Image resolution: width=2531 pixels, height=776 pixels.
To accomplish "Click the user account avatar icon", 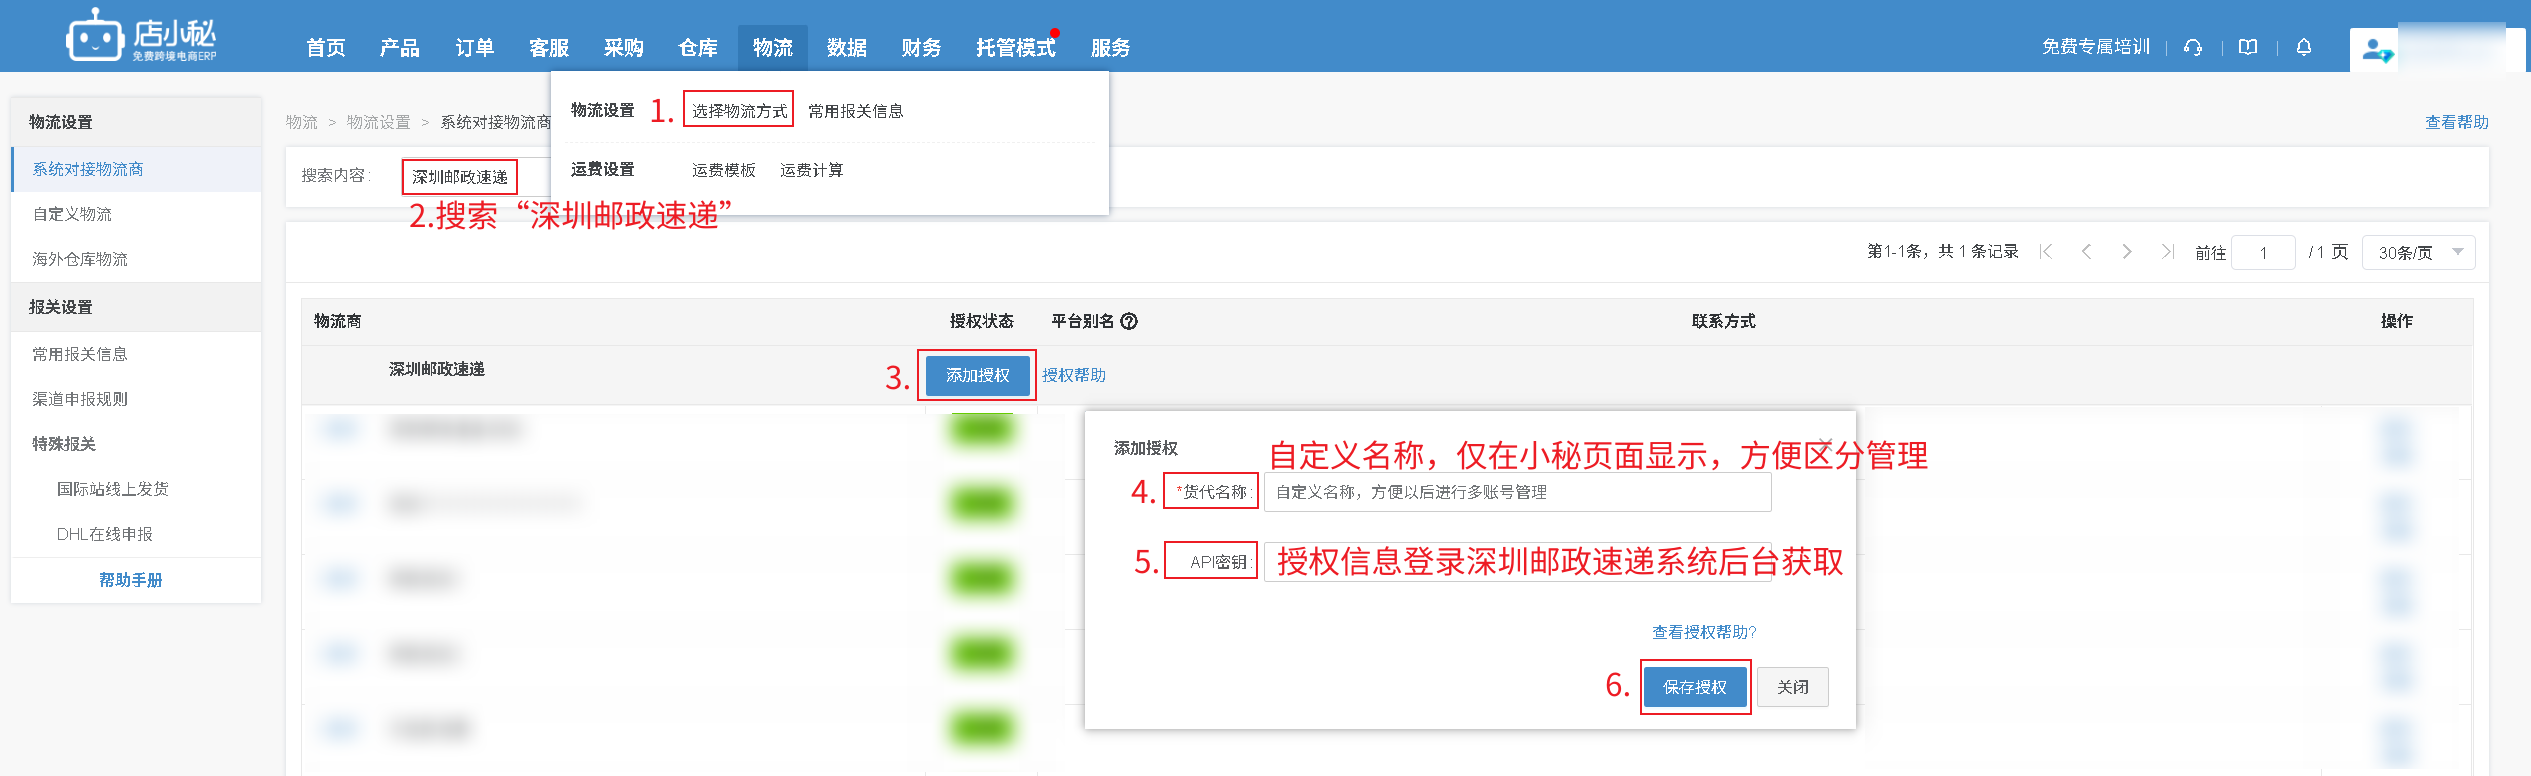I will [x=2376, y=49].
